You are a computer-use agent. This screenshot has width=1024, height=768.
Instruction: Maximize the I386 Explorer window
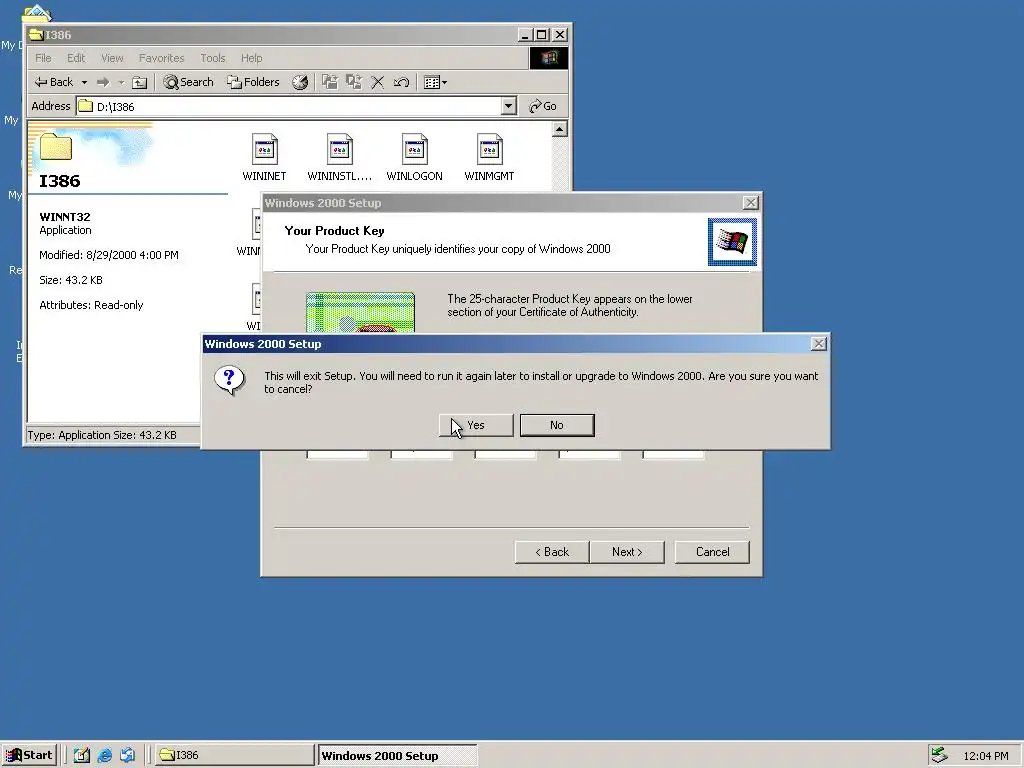click(542, 35)
